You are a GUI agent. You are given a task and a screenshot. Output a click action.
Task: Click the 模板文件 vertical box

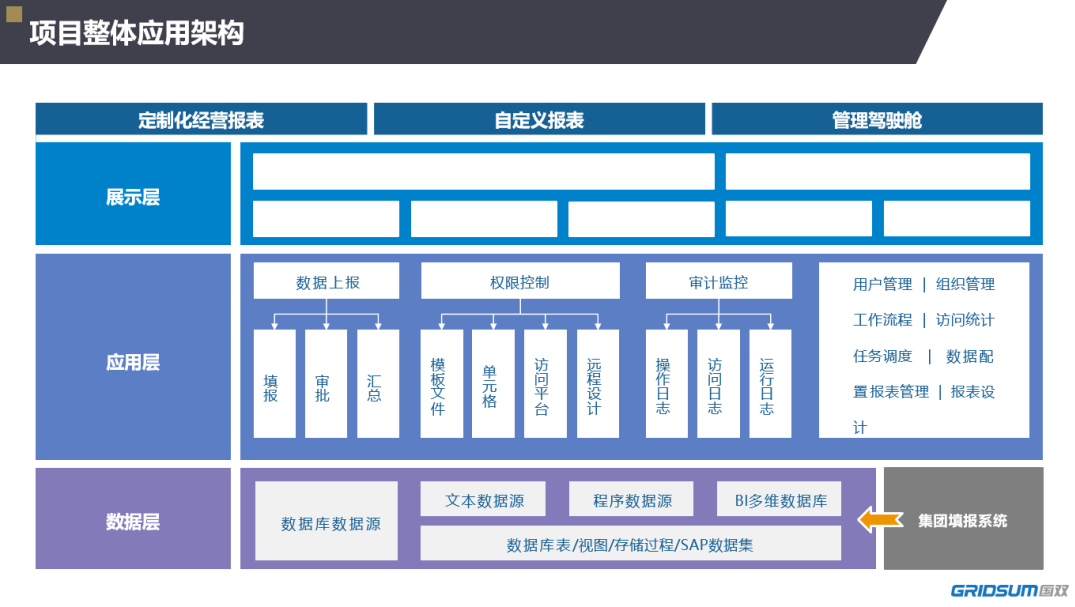(x=442, y=383)
